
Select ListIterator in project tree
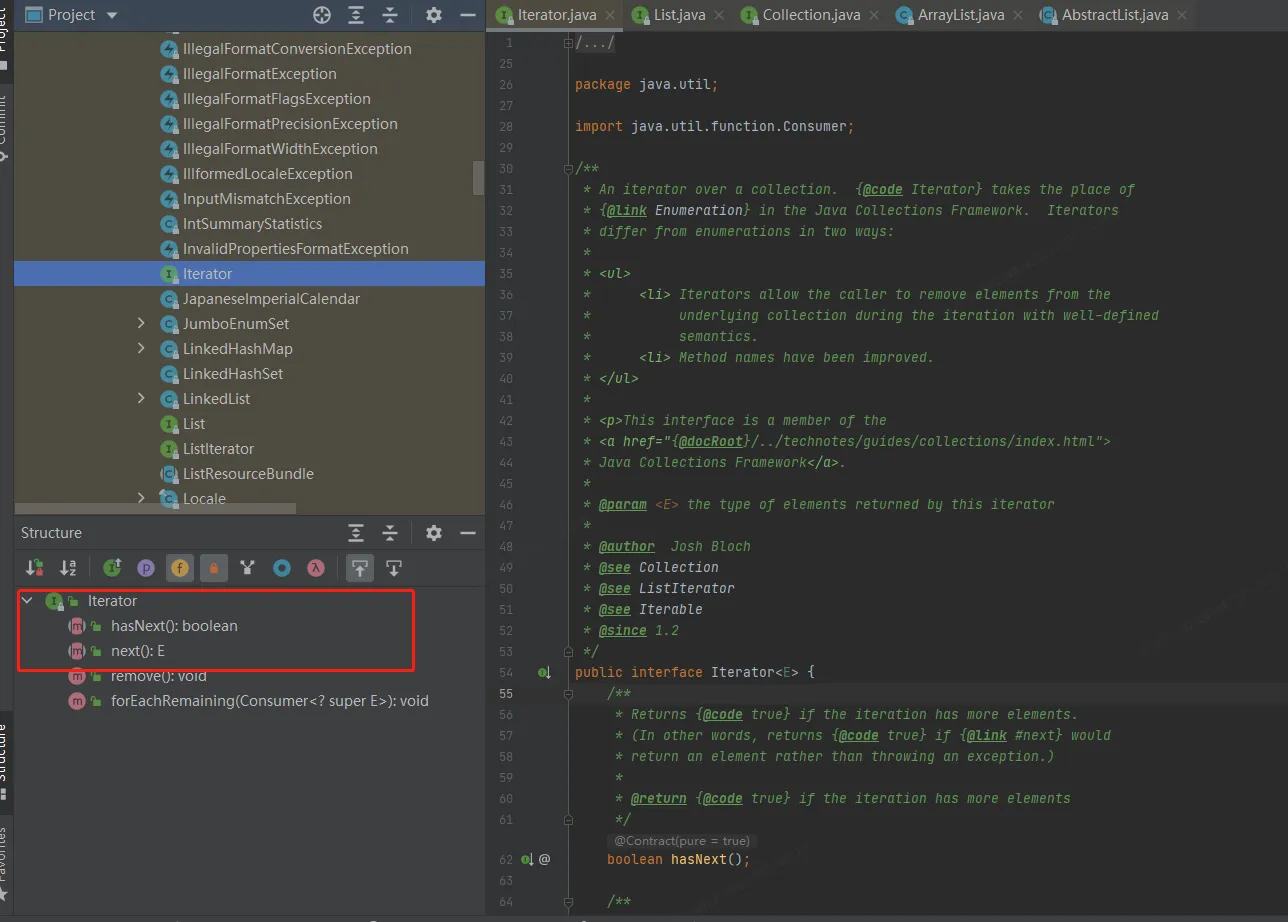[218, 449]
